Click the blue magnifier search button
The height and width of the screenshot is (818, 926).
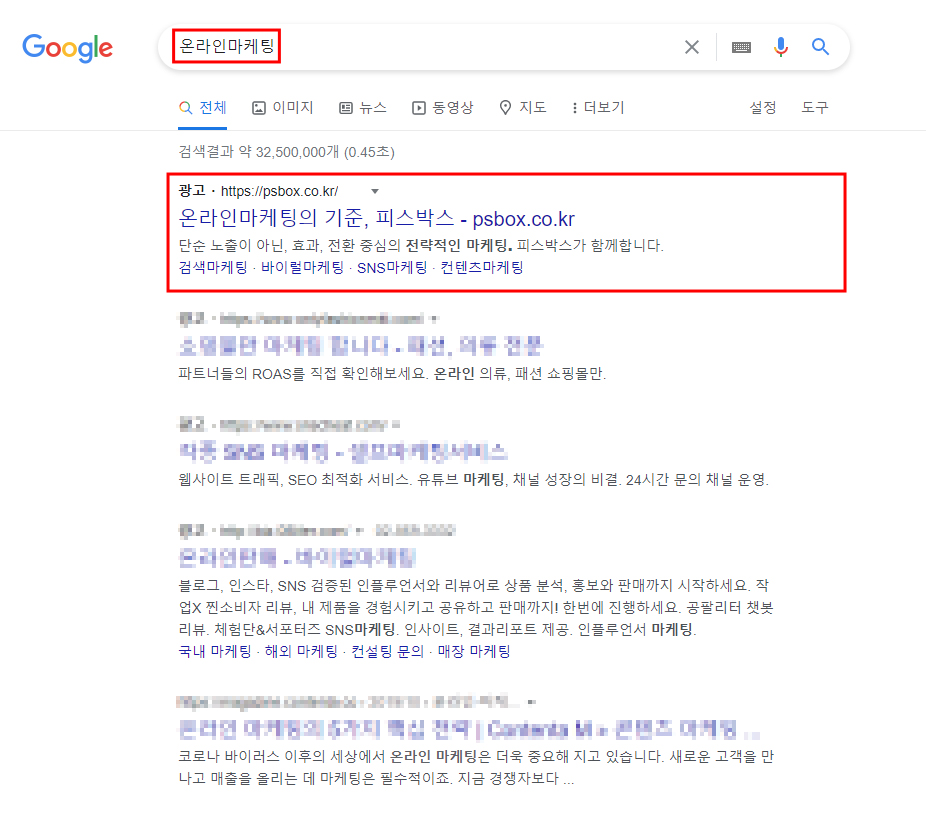coord(820,47)
